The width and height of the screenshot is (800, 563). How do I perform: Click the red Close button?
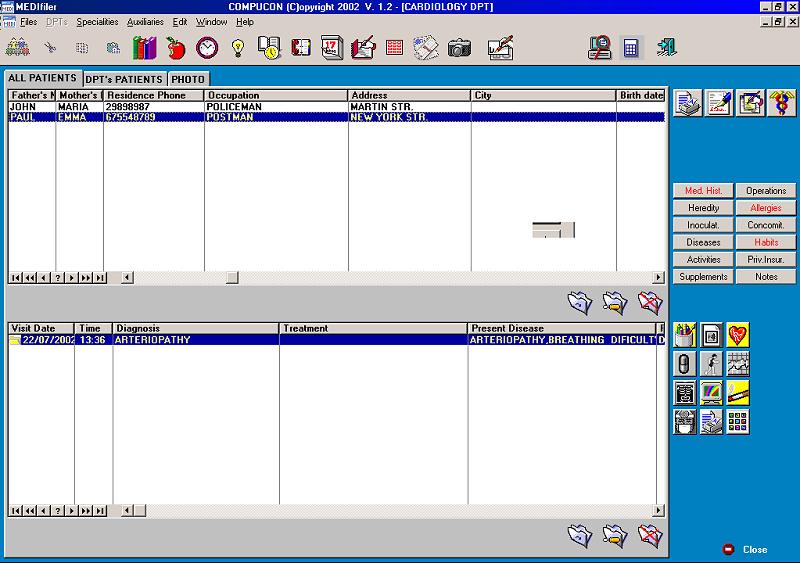click(x=745, y=550)
